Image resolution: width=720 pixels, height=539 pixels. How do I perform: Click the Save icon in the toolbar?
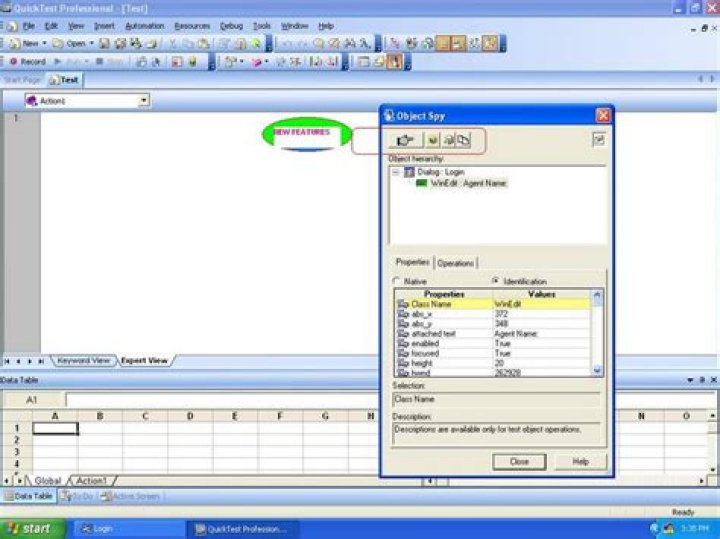[105, 44]
